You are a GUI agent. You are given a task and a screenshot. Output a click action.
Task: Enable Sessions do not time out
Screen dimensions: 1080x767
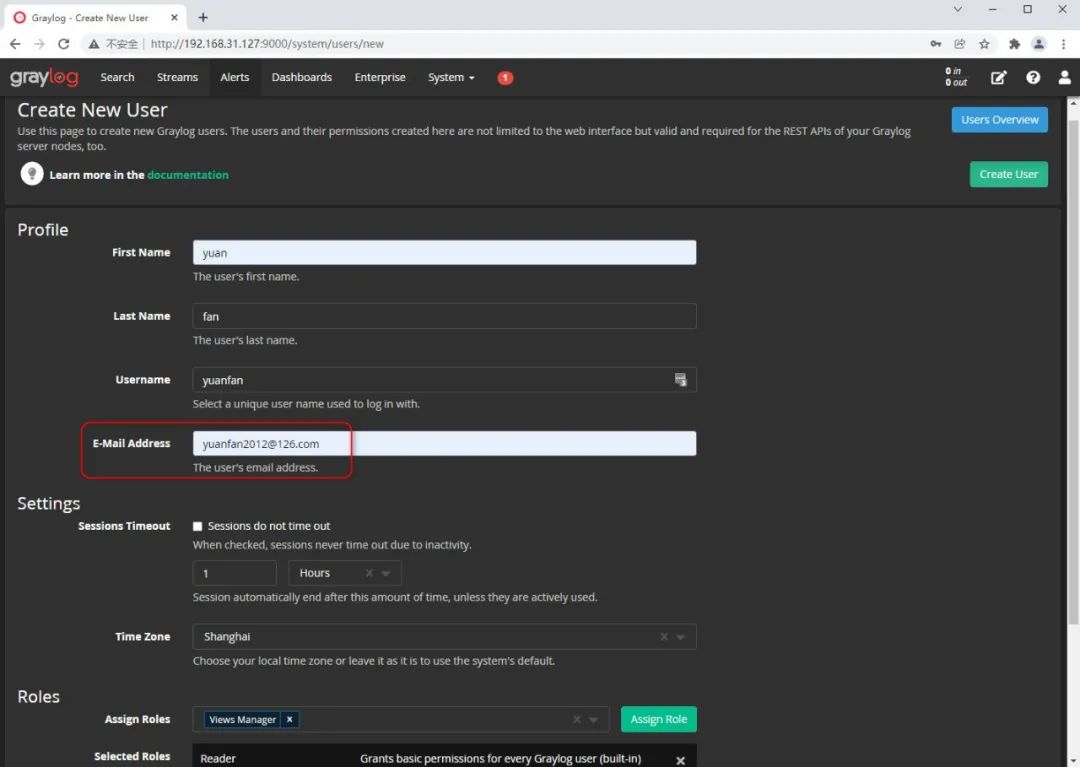click(x=198, y=526)
